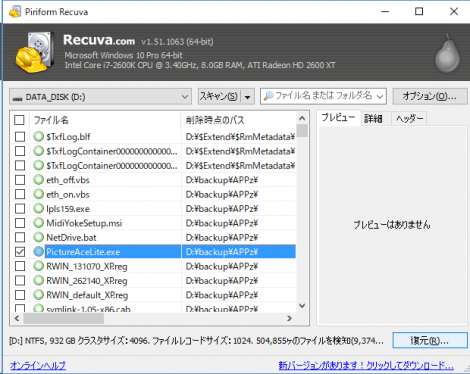Check the box for RWIN_default_XP.reg
The width and height of the screenshot is (470, 374).
click(20, 295)
